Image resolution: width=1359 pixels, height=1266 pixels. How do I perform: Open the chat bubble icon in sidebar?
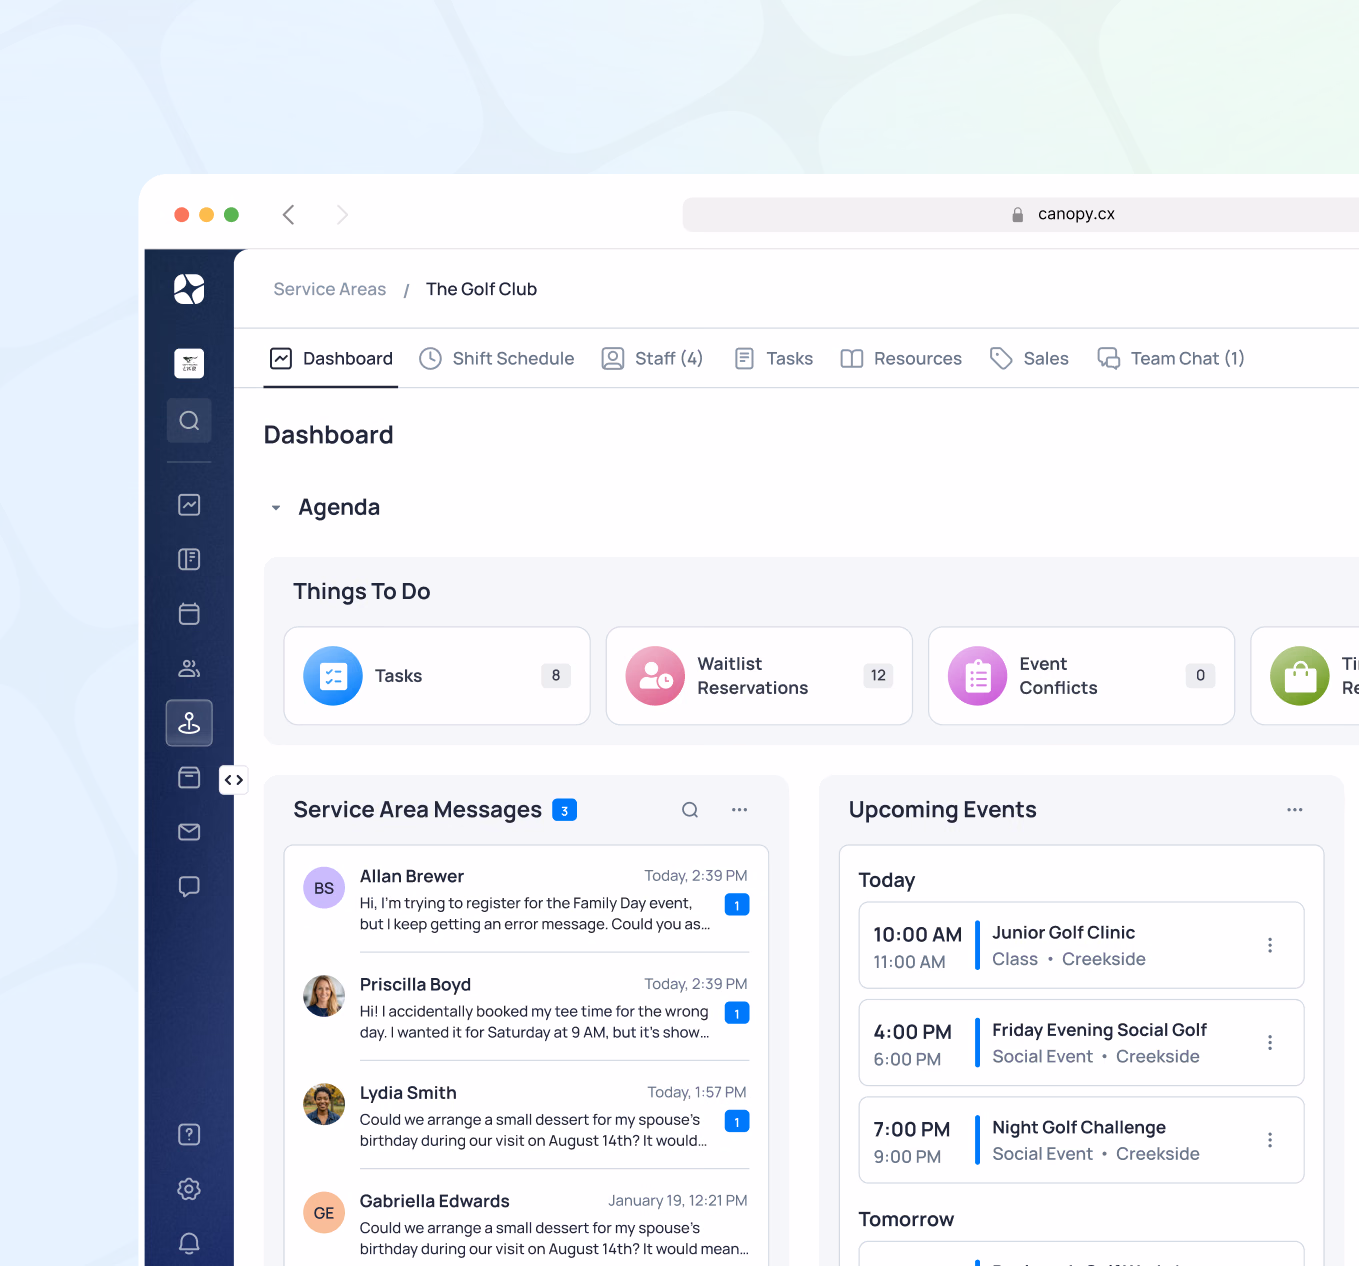pos(189,886)
